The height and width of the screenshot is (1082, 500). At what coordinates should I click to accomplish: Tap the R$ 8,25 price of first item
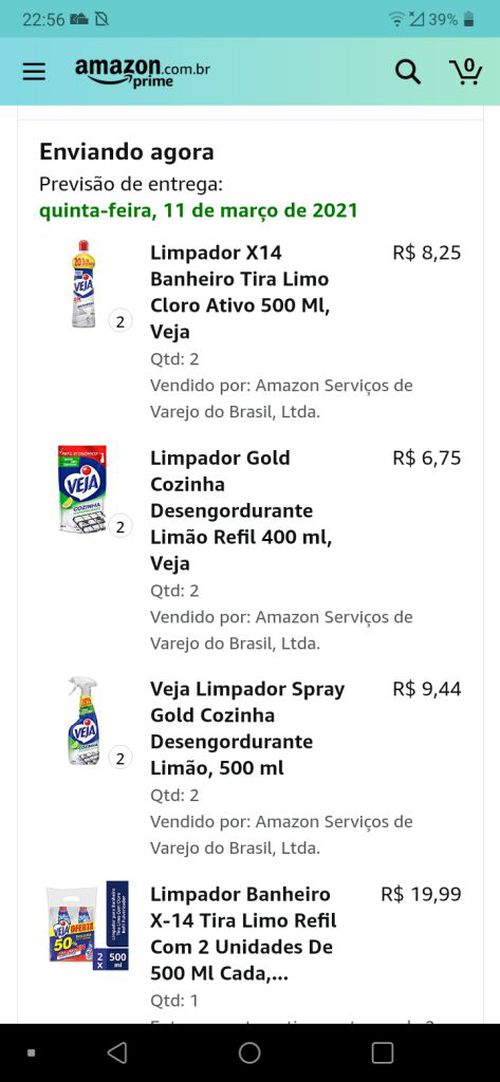click(427, 253)
